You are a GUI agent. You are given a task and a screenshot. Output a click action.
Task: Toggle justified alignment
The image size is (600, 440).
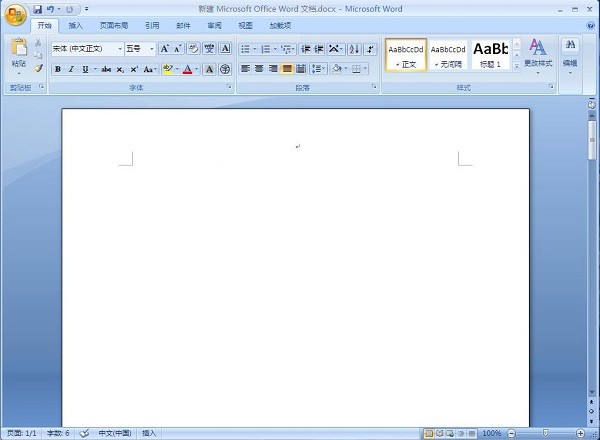pyautogui.click(x=287, y=69)
